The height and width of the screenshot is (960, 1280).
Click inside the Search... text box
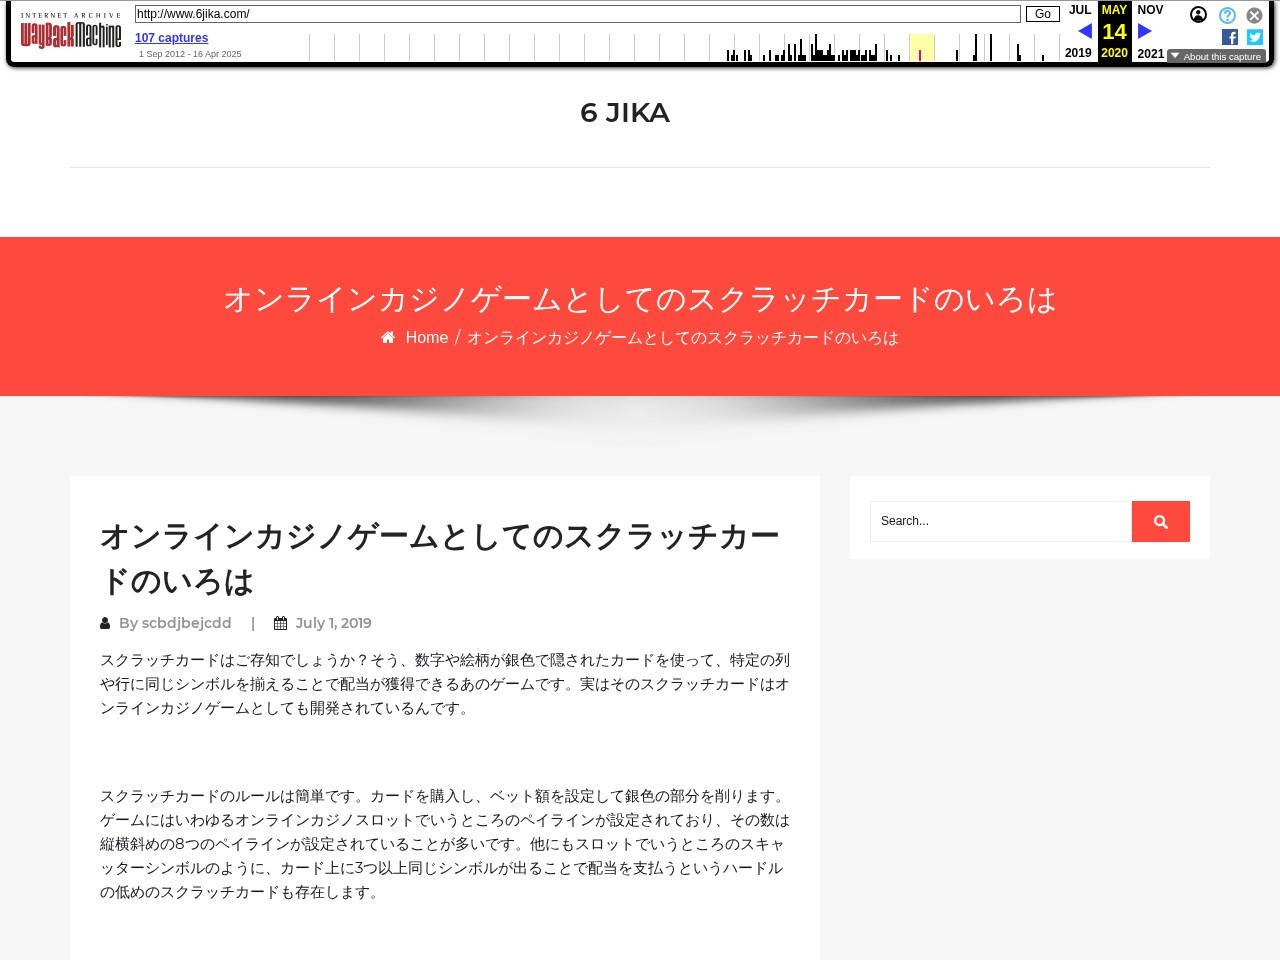1000,521
